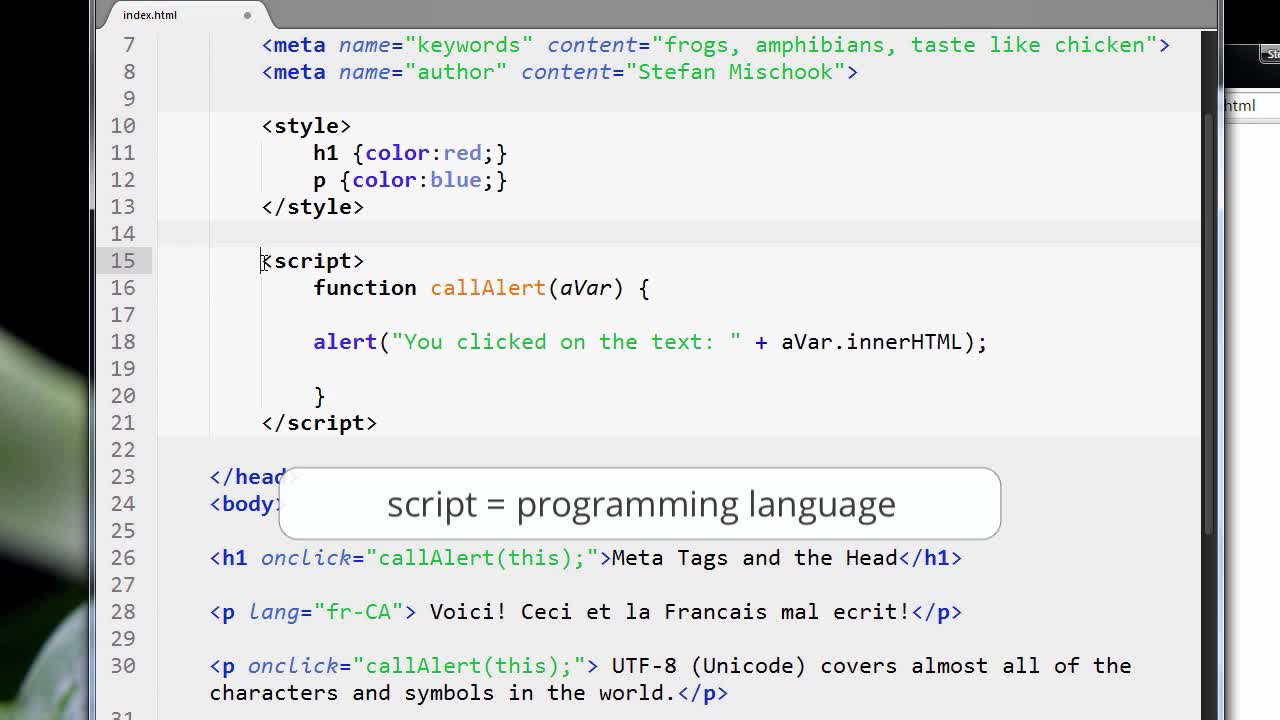Click the 'blue' color value in p rule
Viewport: 1280px width, 720px height.
(x=456, y=180)
